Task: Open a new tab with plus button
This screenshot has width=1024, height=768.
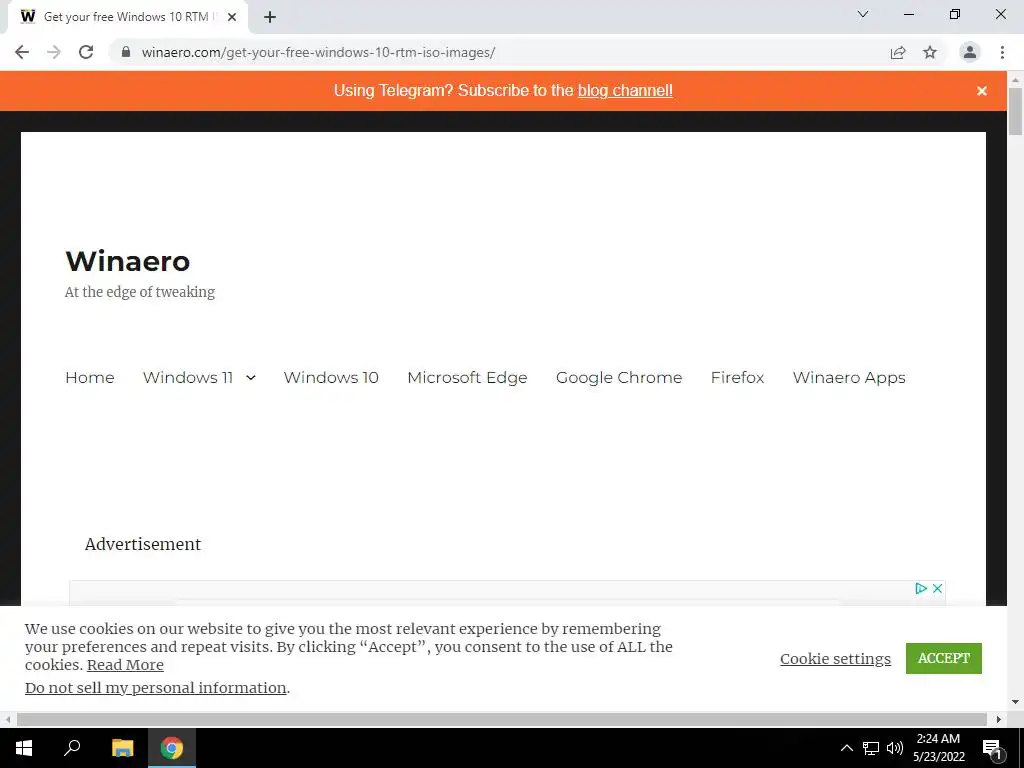Action: pos(270,17)
